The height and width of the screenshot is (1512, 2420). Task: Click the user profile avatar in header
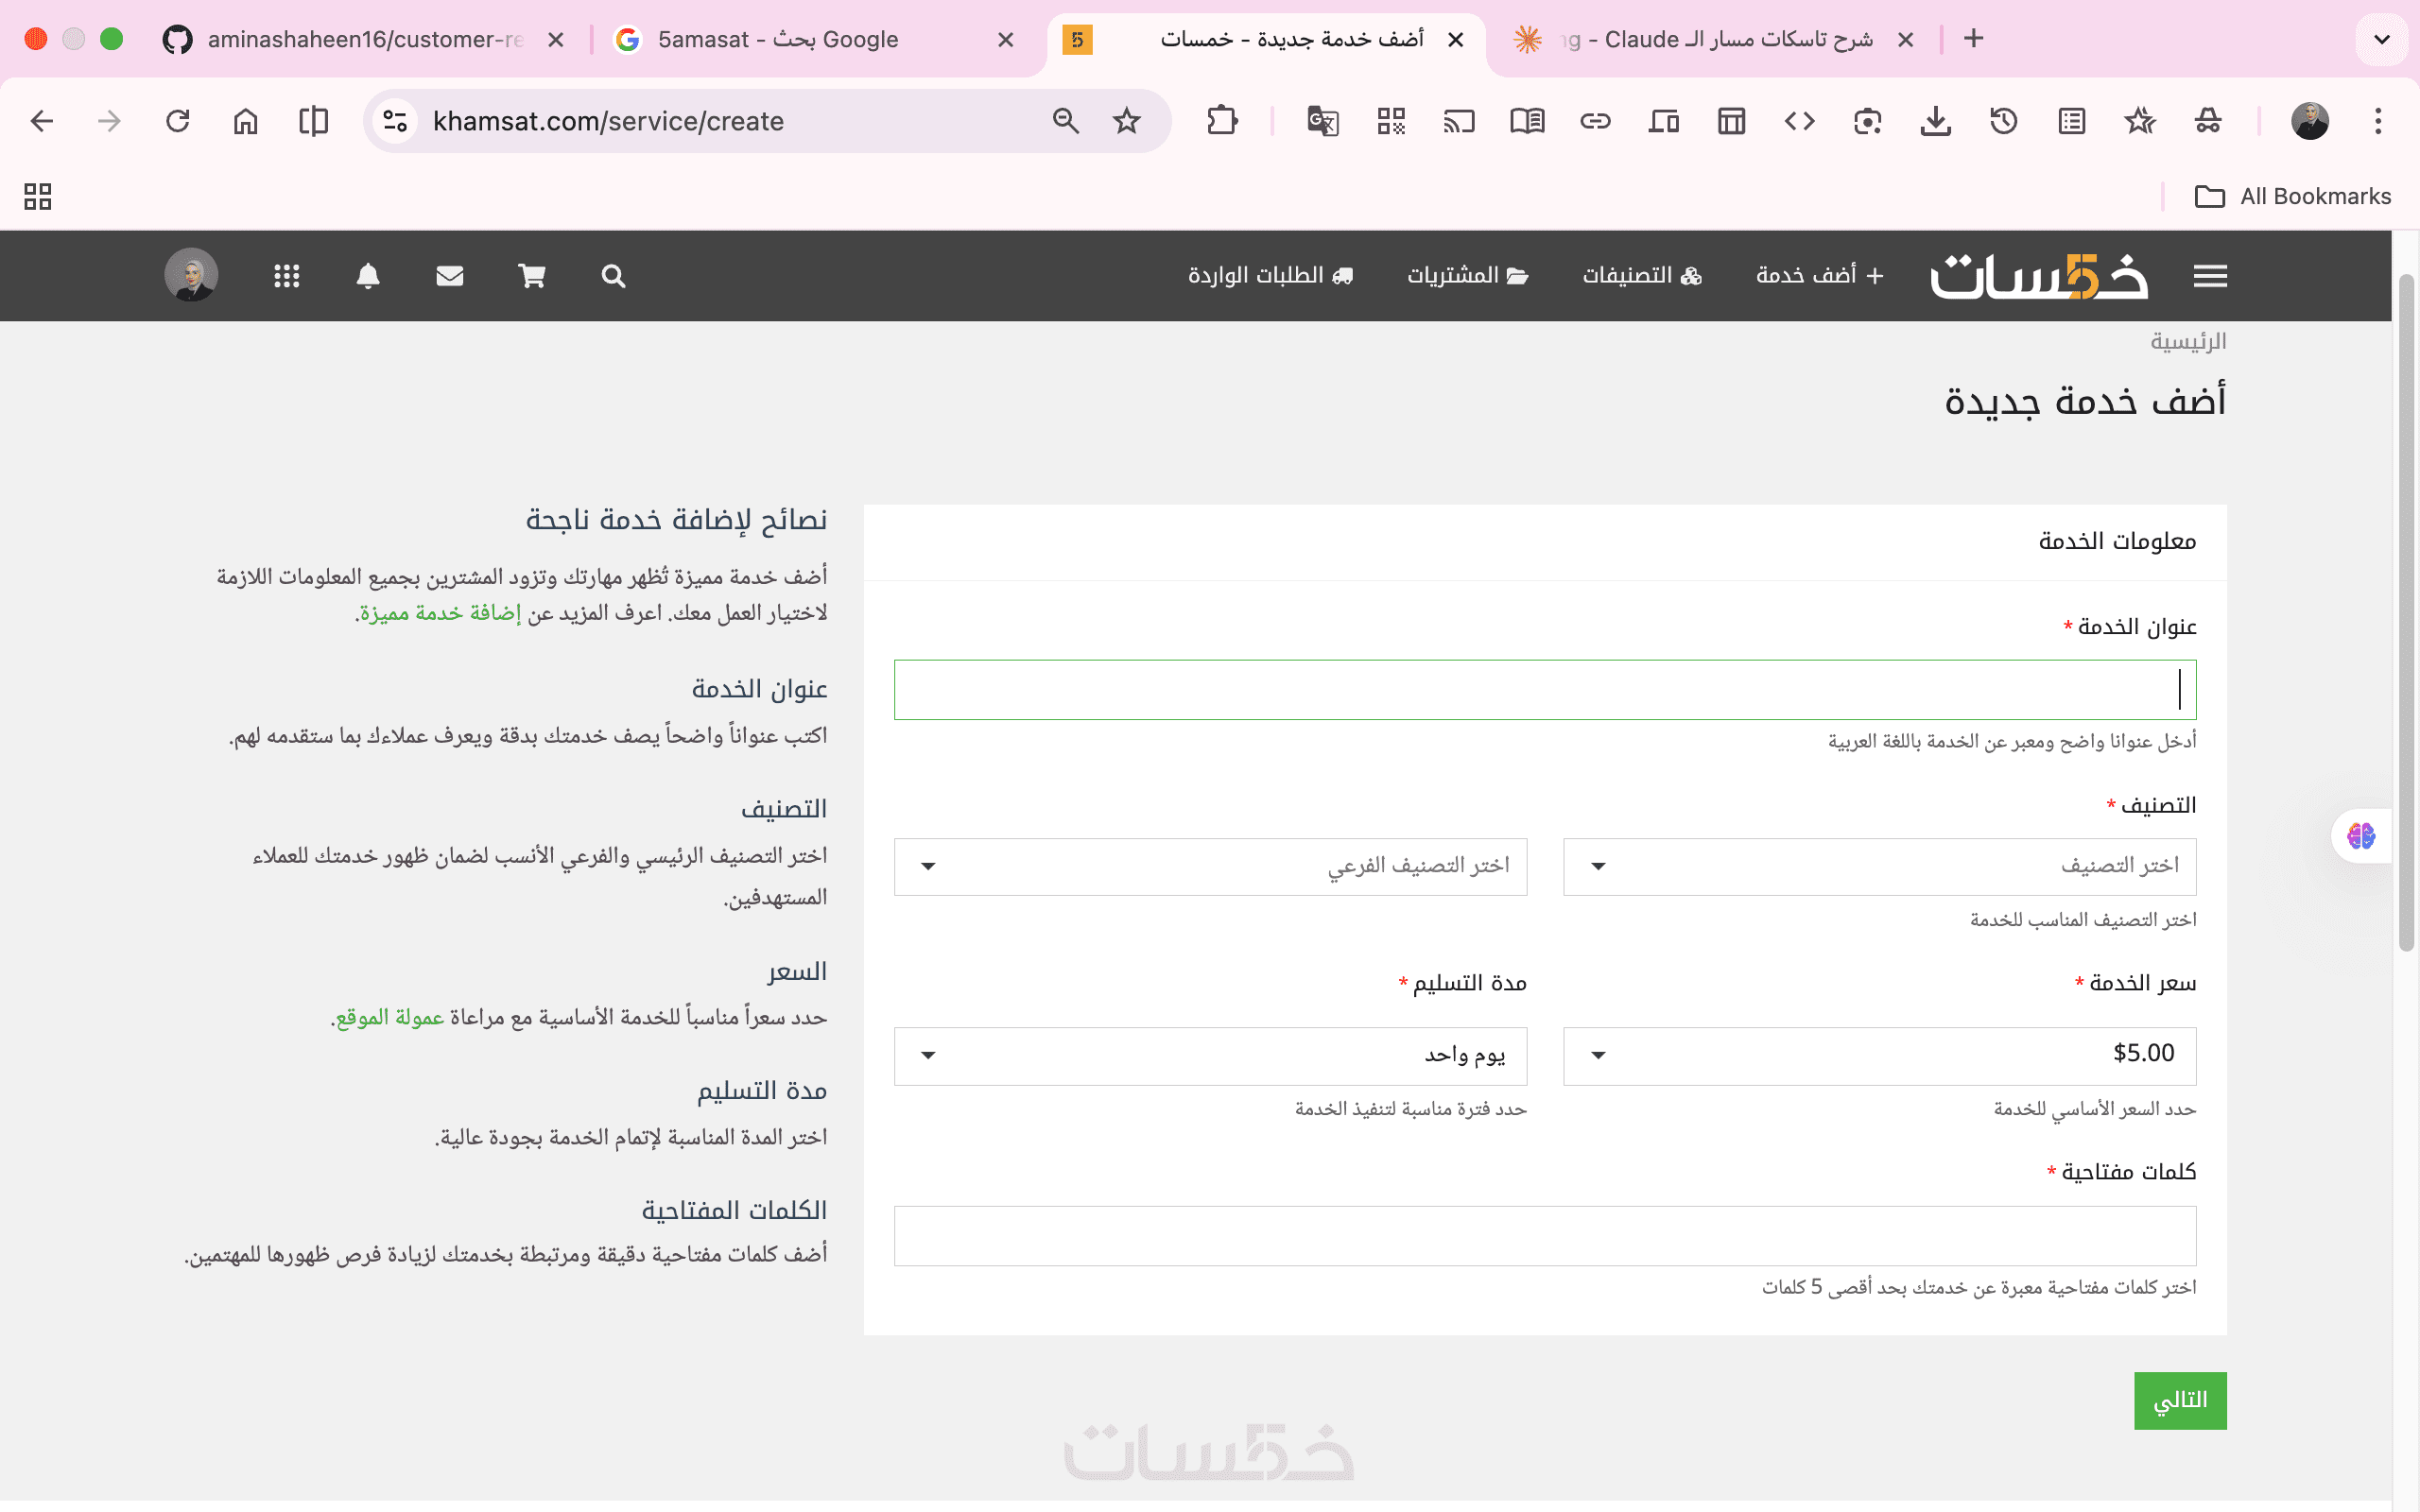point(191,275)
